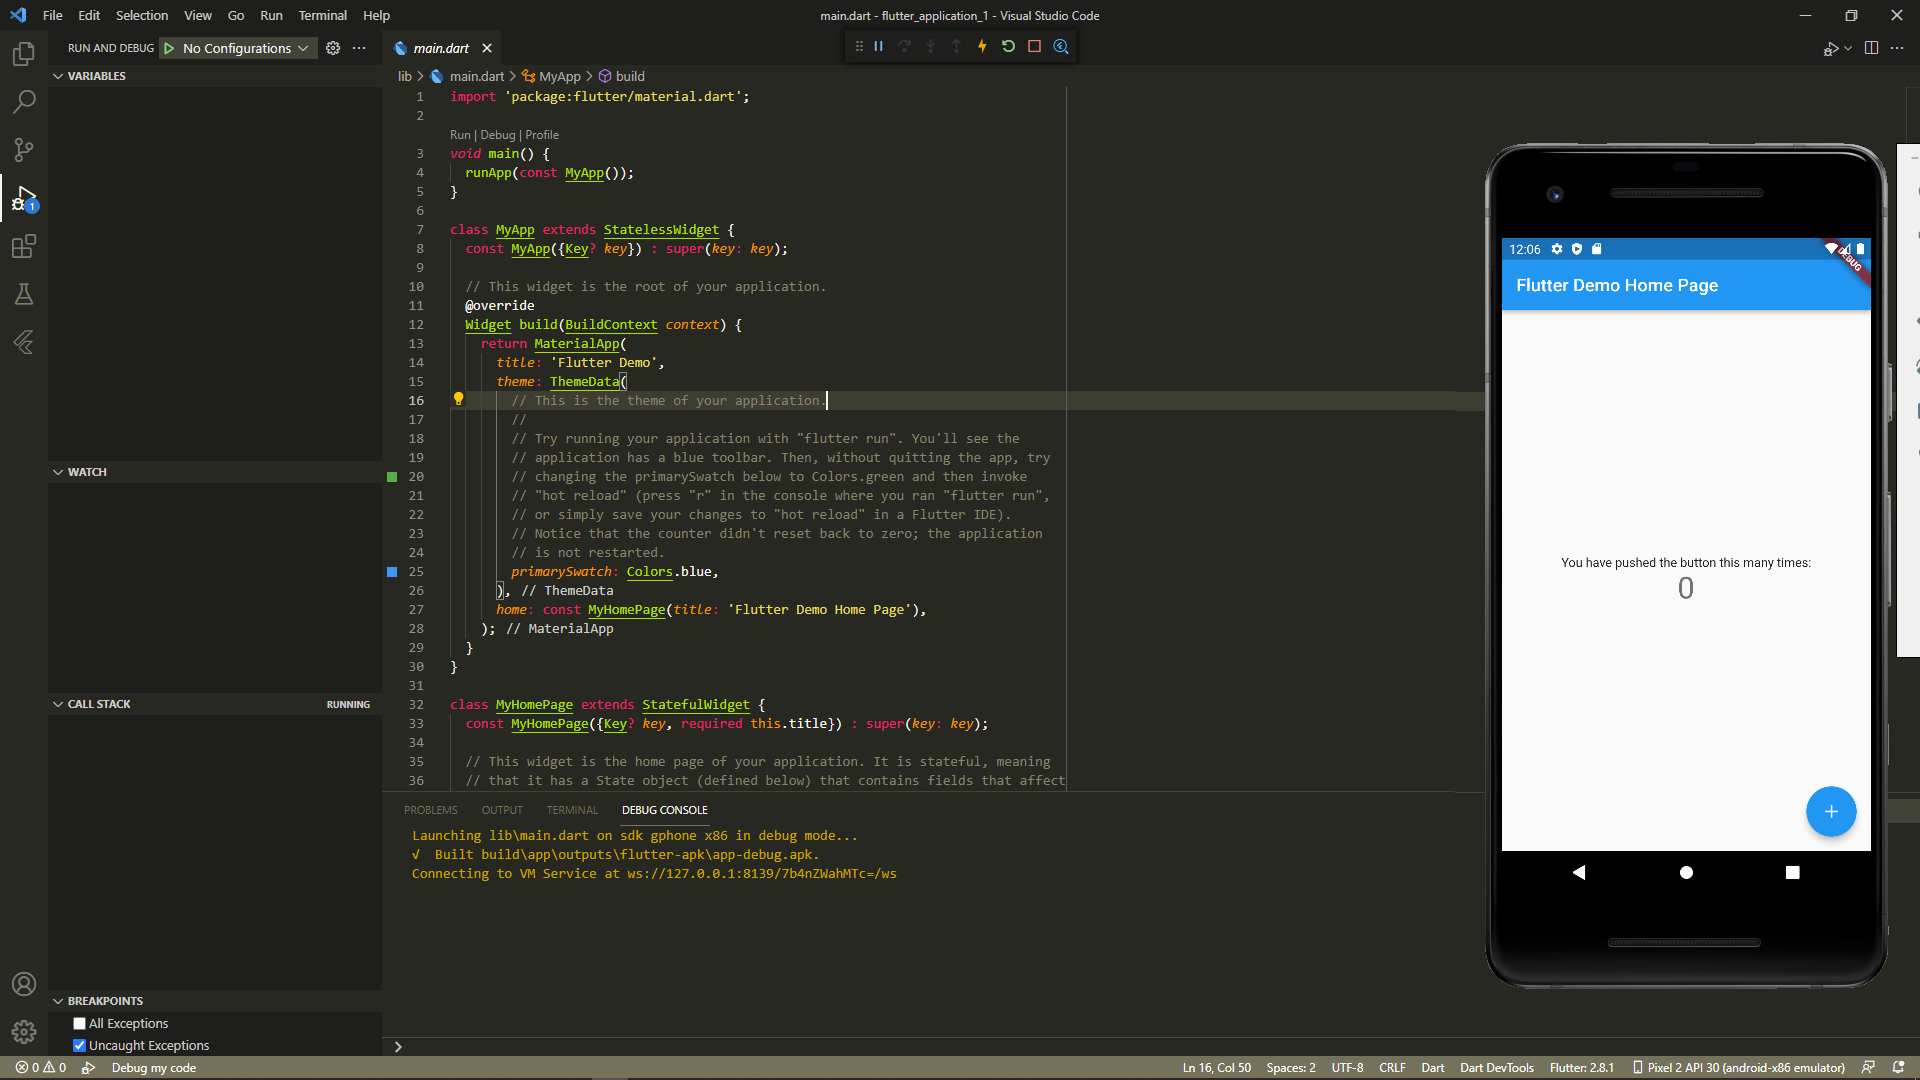This screenshot has height=1080, width=1920.
Task: Switch to the Problems panel tab
Action: point(430,810)
